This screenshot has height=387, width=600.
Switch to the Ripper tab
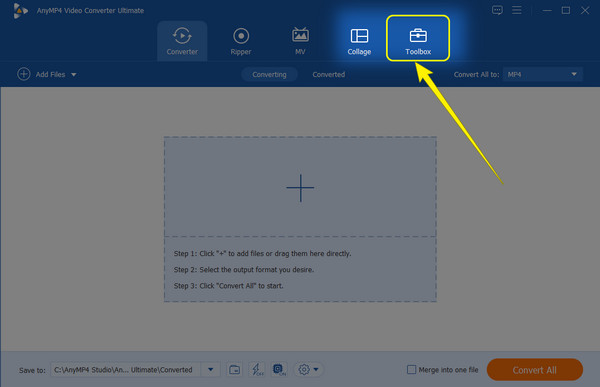(241, 41)
